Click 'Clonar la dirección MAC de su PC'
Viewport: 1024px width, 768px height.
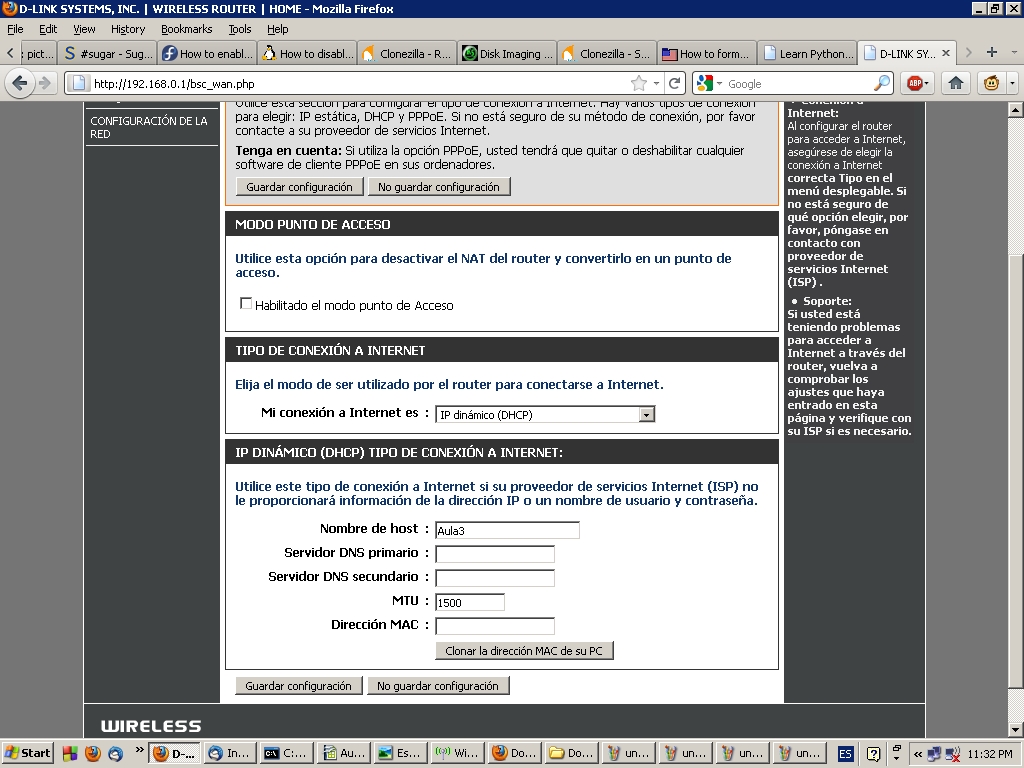[x=524, y=651]
